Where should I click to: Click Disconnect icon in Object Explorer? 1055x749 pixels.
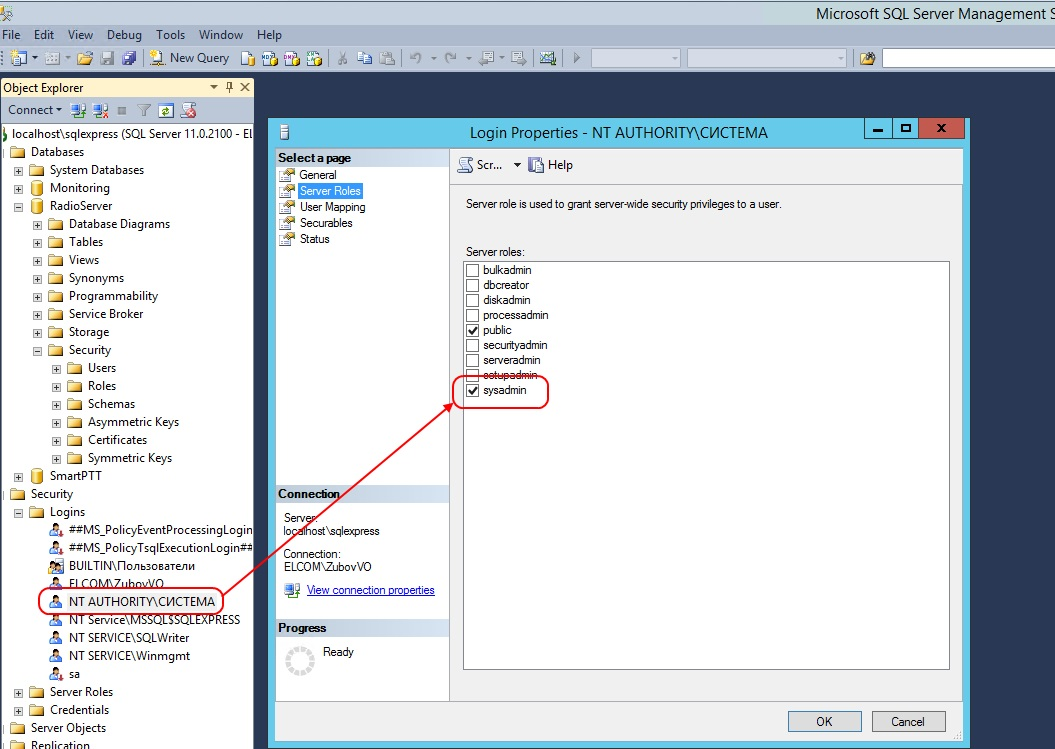100,110
